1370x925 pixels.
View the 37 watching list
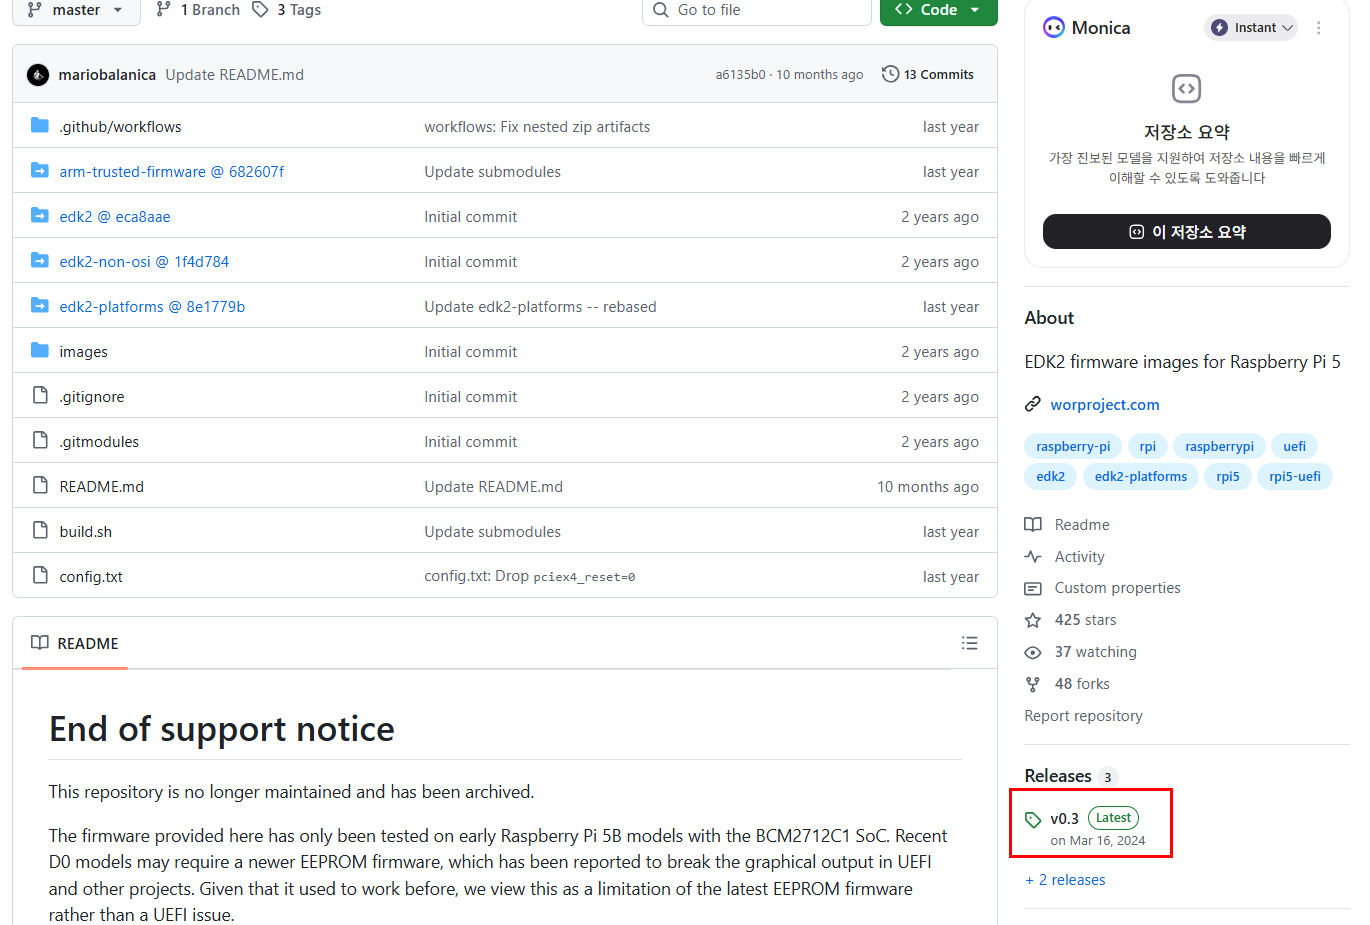[1081, 652]
